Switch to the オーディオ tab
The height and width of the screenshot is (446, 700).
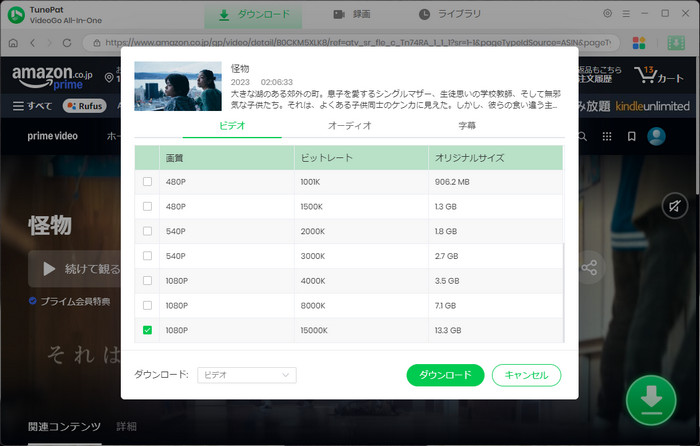tap(350, 126)
